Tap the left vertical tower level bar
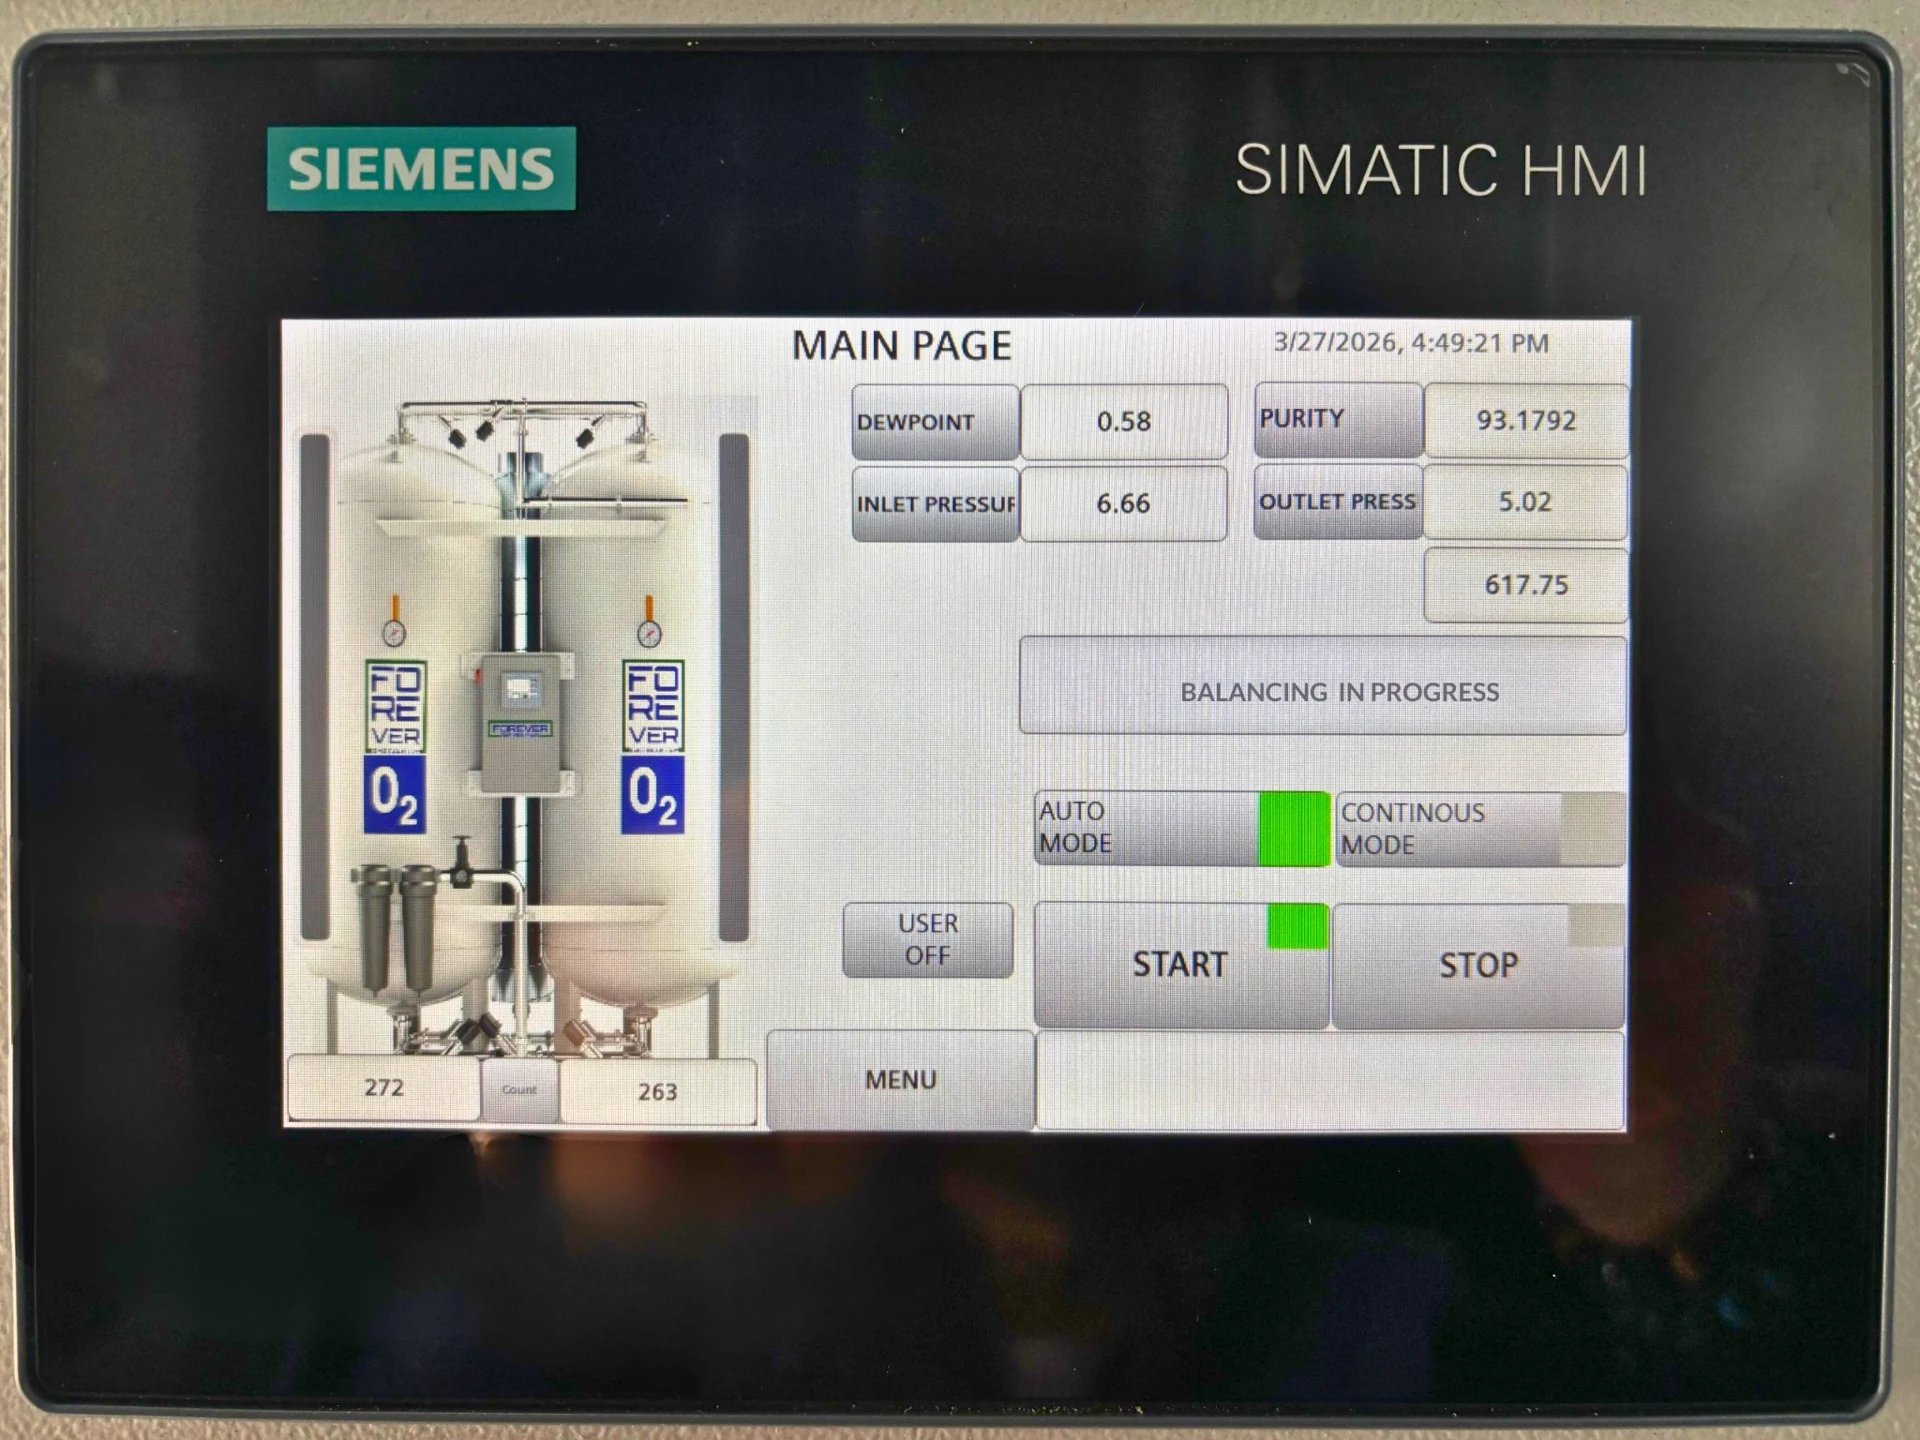This screenshot has width=1920, height=1440. pyautogui.click(x=315, y=686)
